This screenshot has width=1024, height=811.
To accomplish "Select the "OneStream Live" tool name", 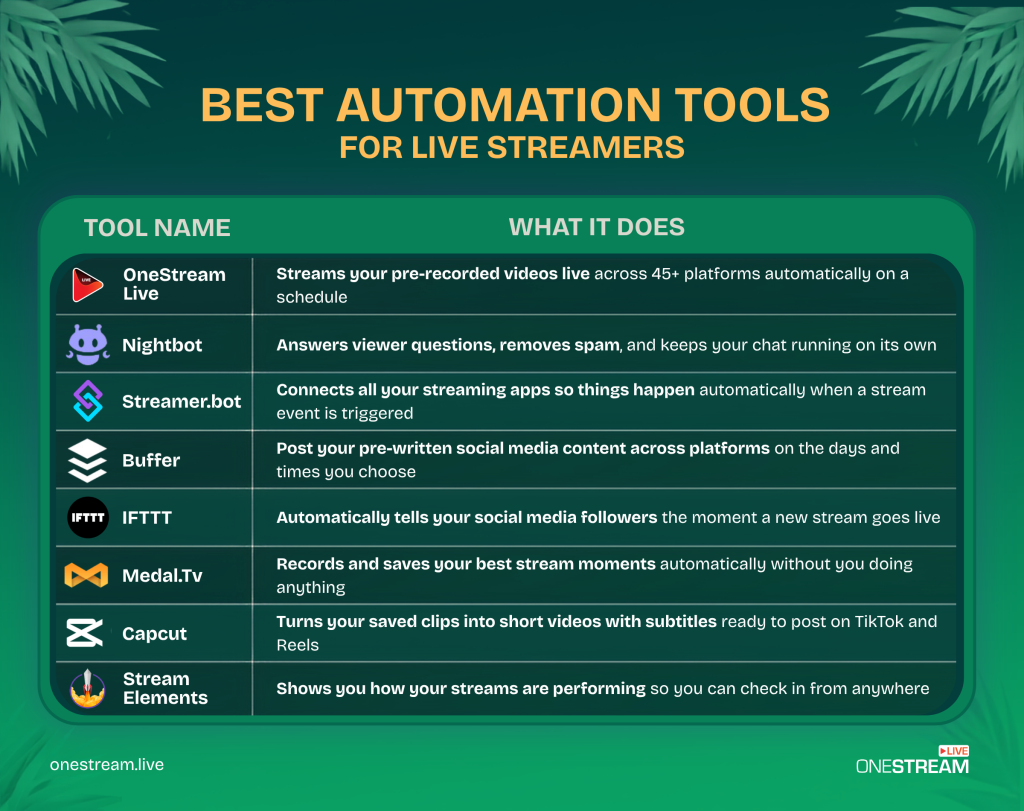I will point(174,284).
